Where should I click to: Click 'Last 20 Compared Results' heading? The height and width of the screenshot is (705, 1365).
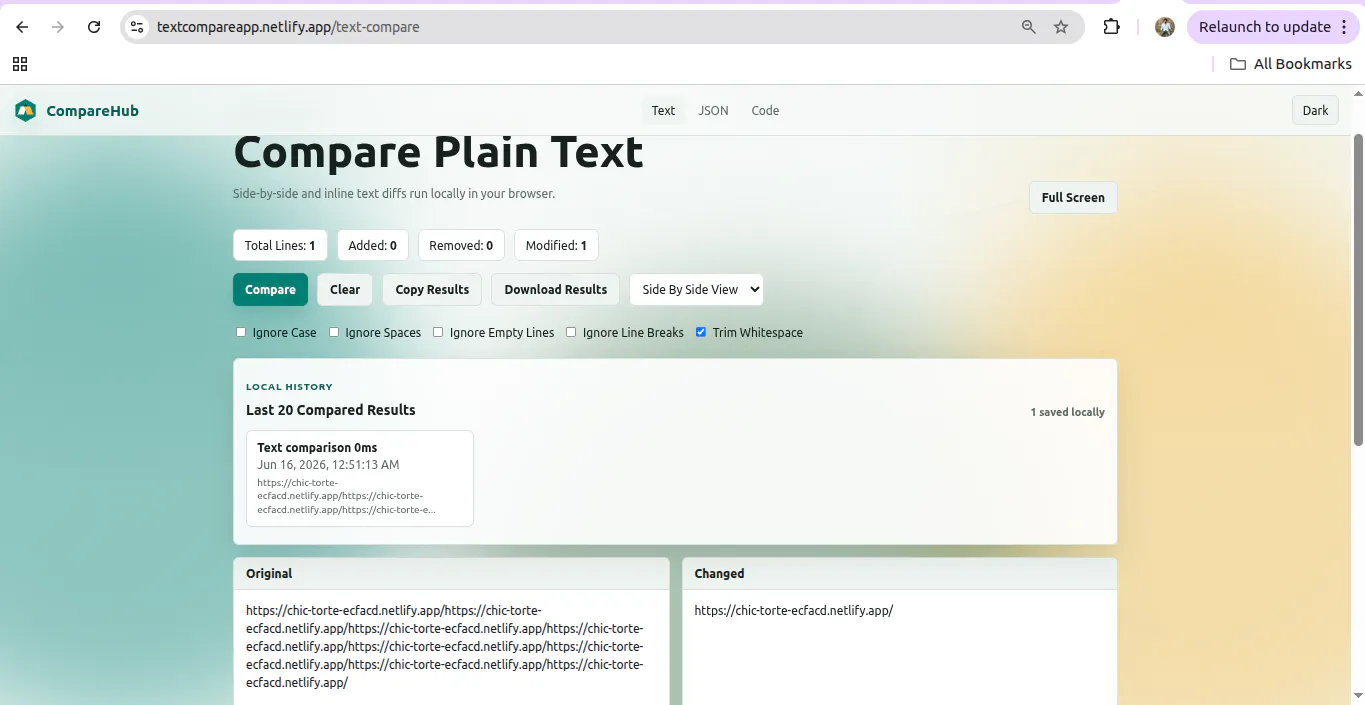[x=331, y=410]
